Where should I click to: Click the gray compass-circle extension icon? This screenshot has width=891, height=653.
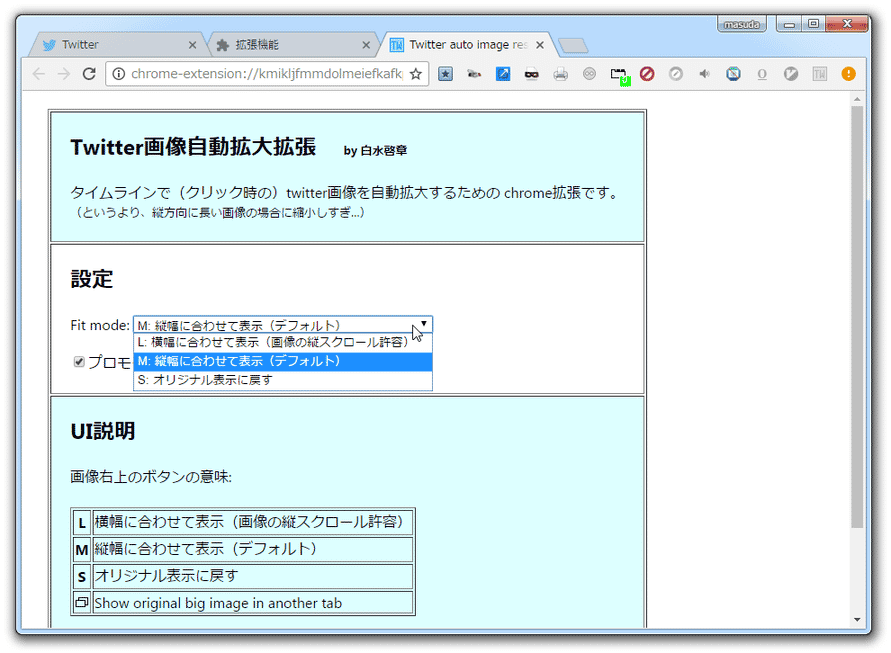pyautogui.click(x=676, y=74)
